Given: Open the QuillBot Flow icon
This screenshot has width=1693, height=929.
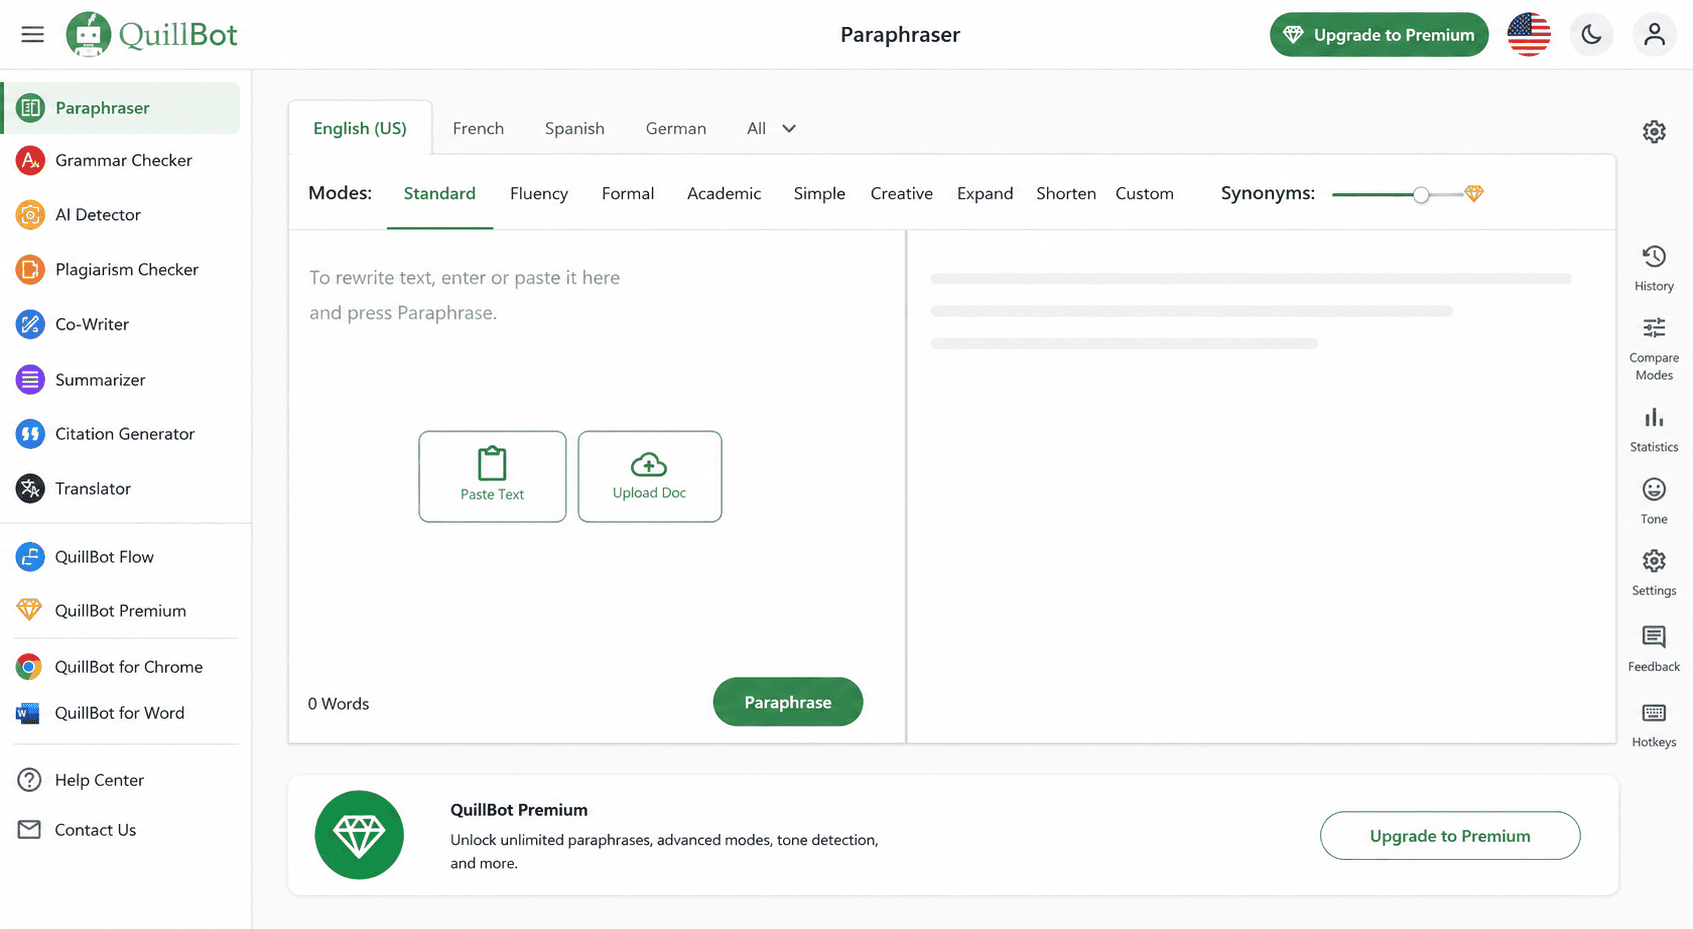Looking at the screenshot, I should 30,557.
